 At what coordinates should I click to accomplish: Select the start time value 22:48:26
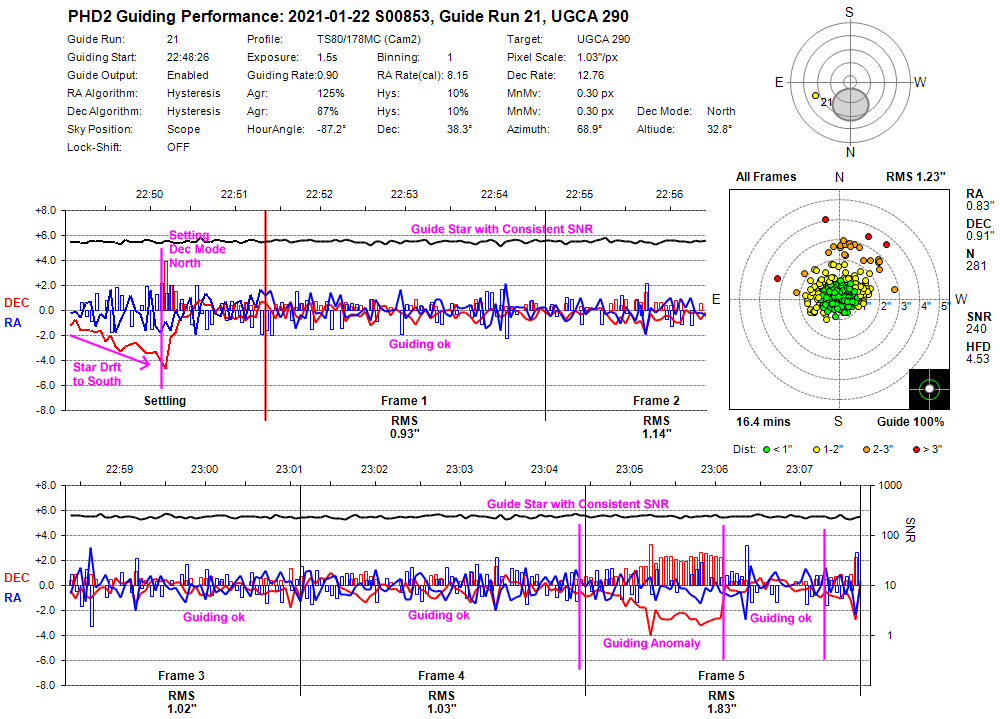tap(188, 57)
